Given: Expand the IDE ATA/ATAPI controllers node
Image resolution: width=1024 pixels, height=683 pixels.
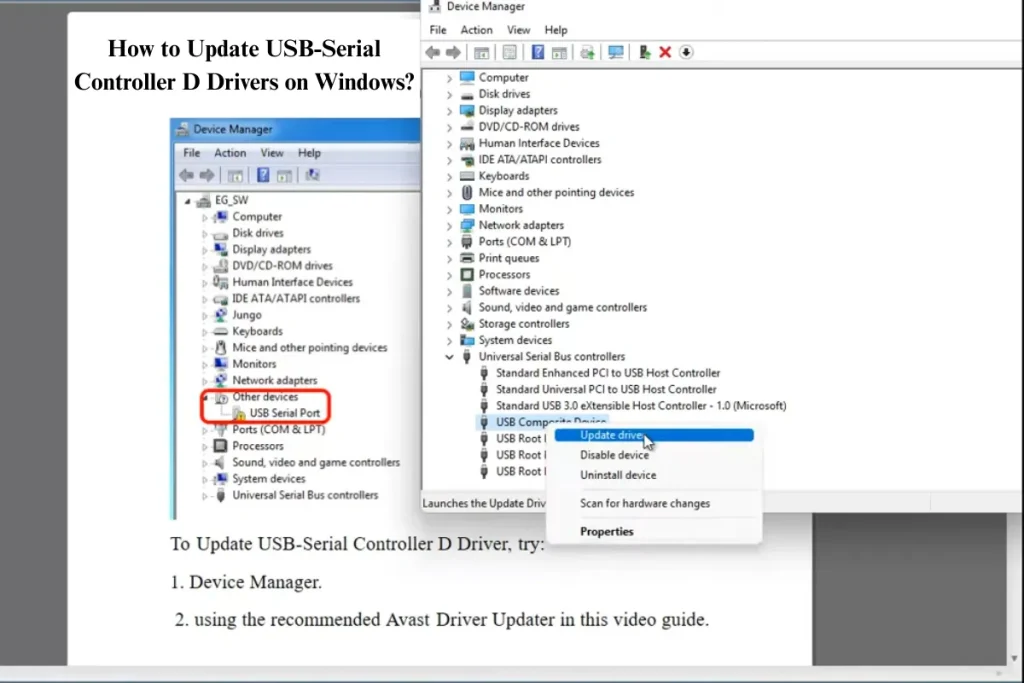Looking at the screenshot, I should click(x=449, y=159).
